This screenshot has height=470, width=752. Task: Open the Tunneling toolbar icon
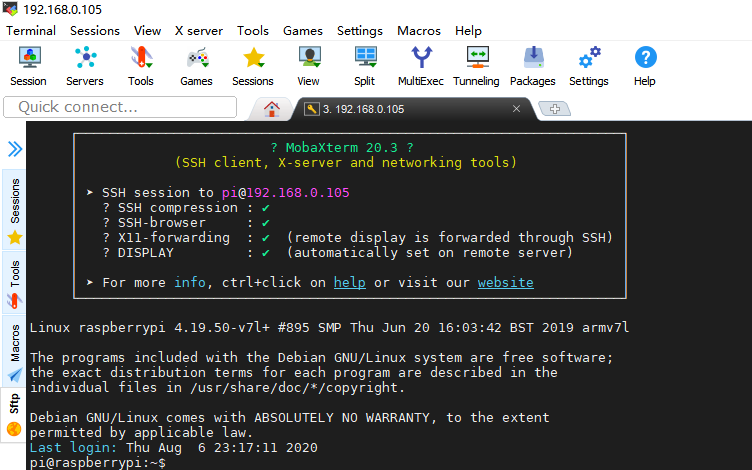476,66
